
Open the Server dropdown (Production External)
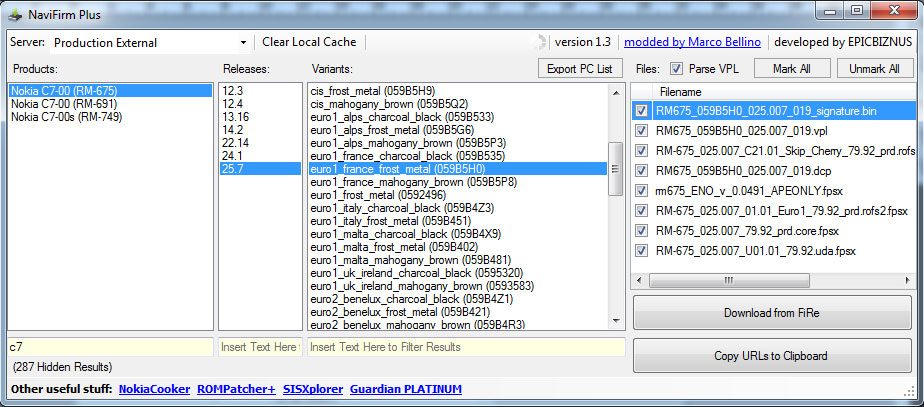pos(150,42)
